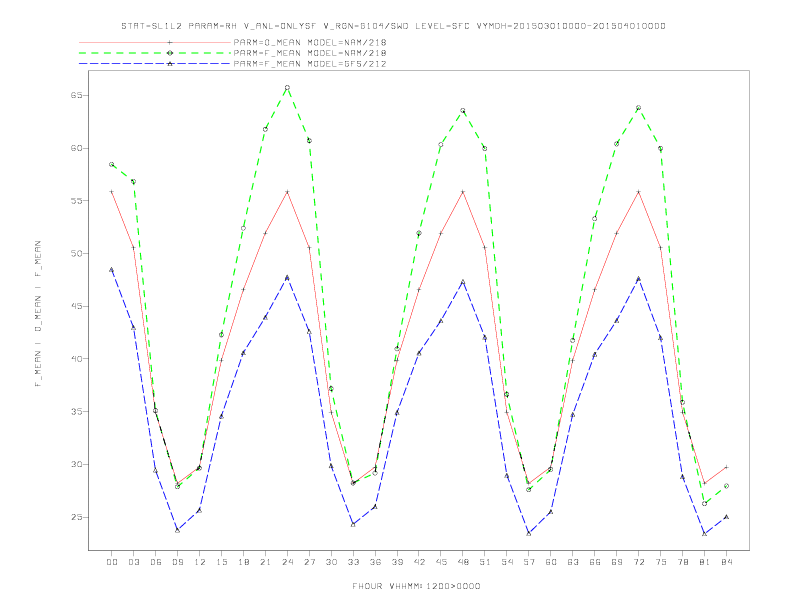Click the x-axis tick label 27
This screenshot has width=792, height=612.
309,562
